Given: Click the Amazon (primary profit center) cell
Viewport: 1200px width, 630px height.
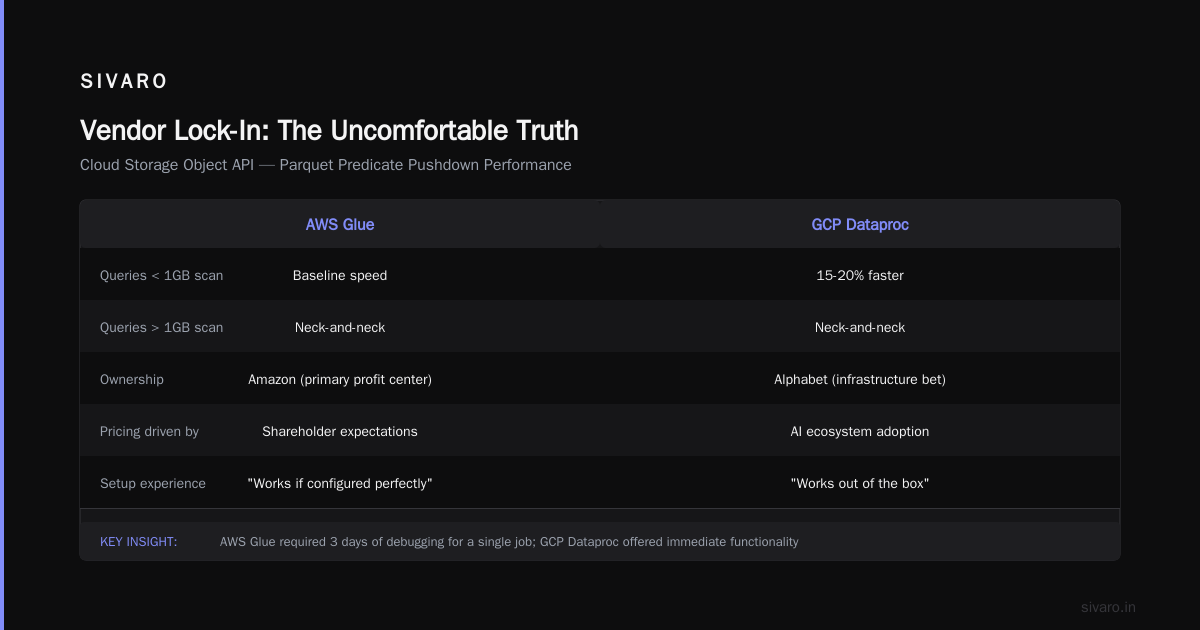Looking at the screenshot, I should click(340, 379).
